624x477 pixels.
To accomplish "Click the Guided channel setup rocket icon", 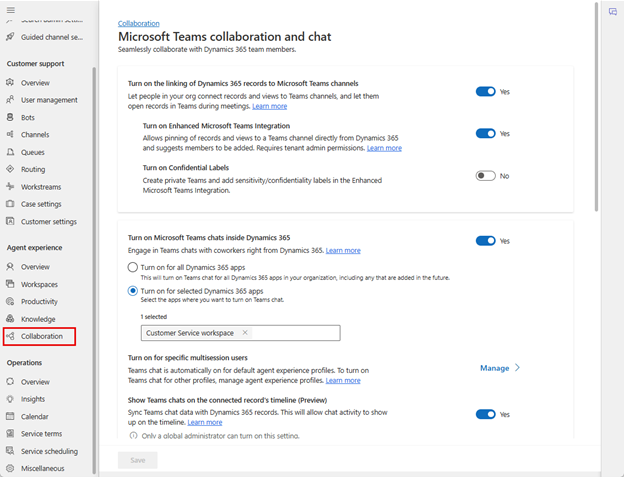I will [10, 37].
